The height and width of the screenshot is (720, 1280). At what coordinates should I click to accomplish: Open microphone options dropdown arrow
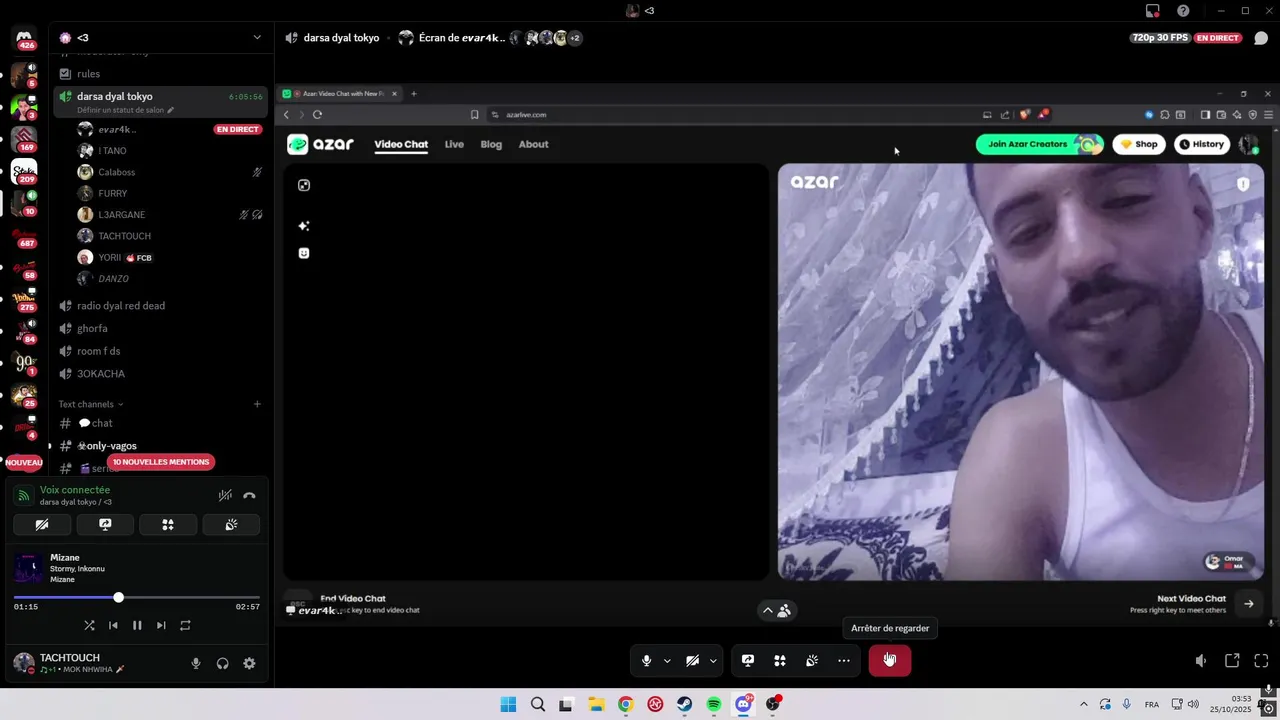pyautogui.click(x=667, y=661)
